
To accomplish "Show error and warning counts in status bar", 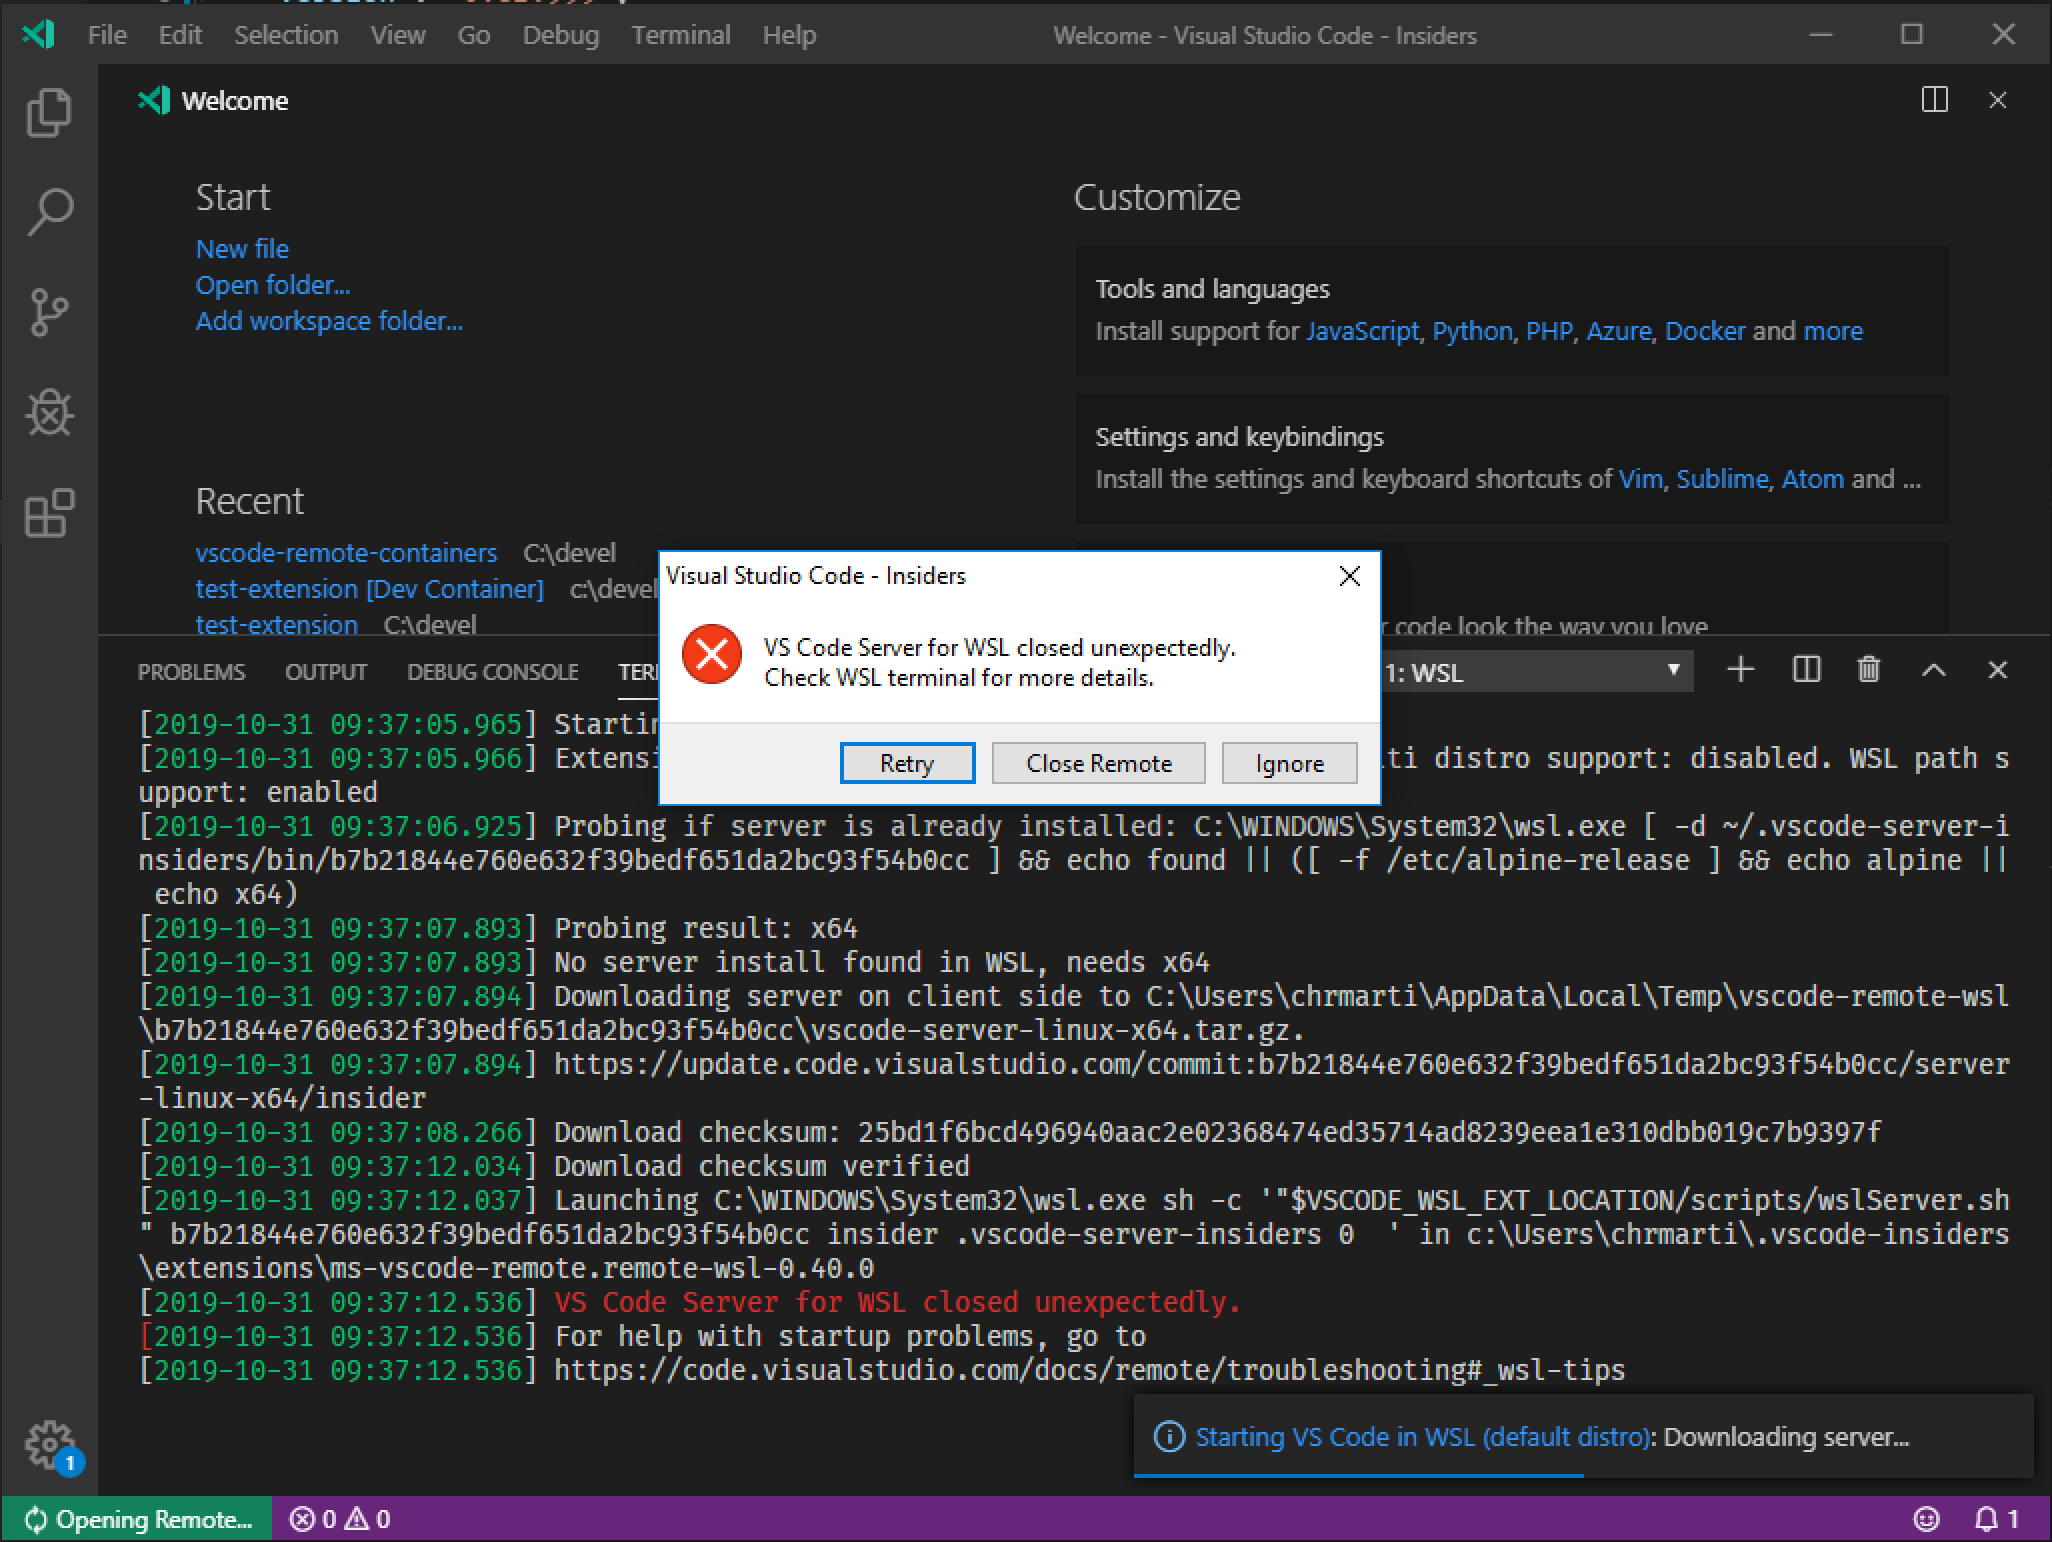I will [x=340, y=1519].
